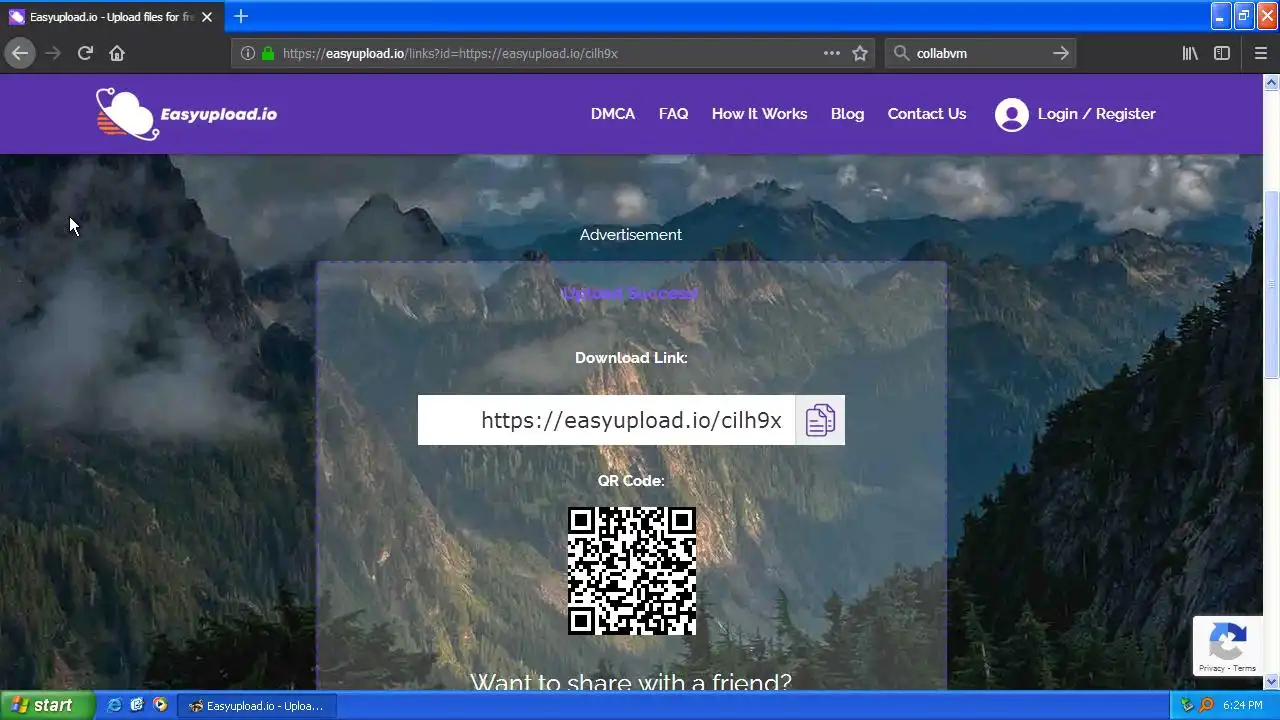Toggle the sidebar view icon
Screen dimensions: 1280x720
(1222, 53)
